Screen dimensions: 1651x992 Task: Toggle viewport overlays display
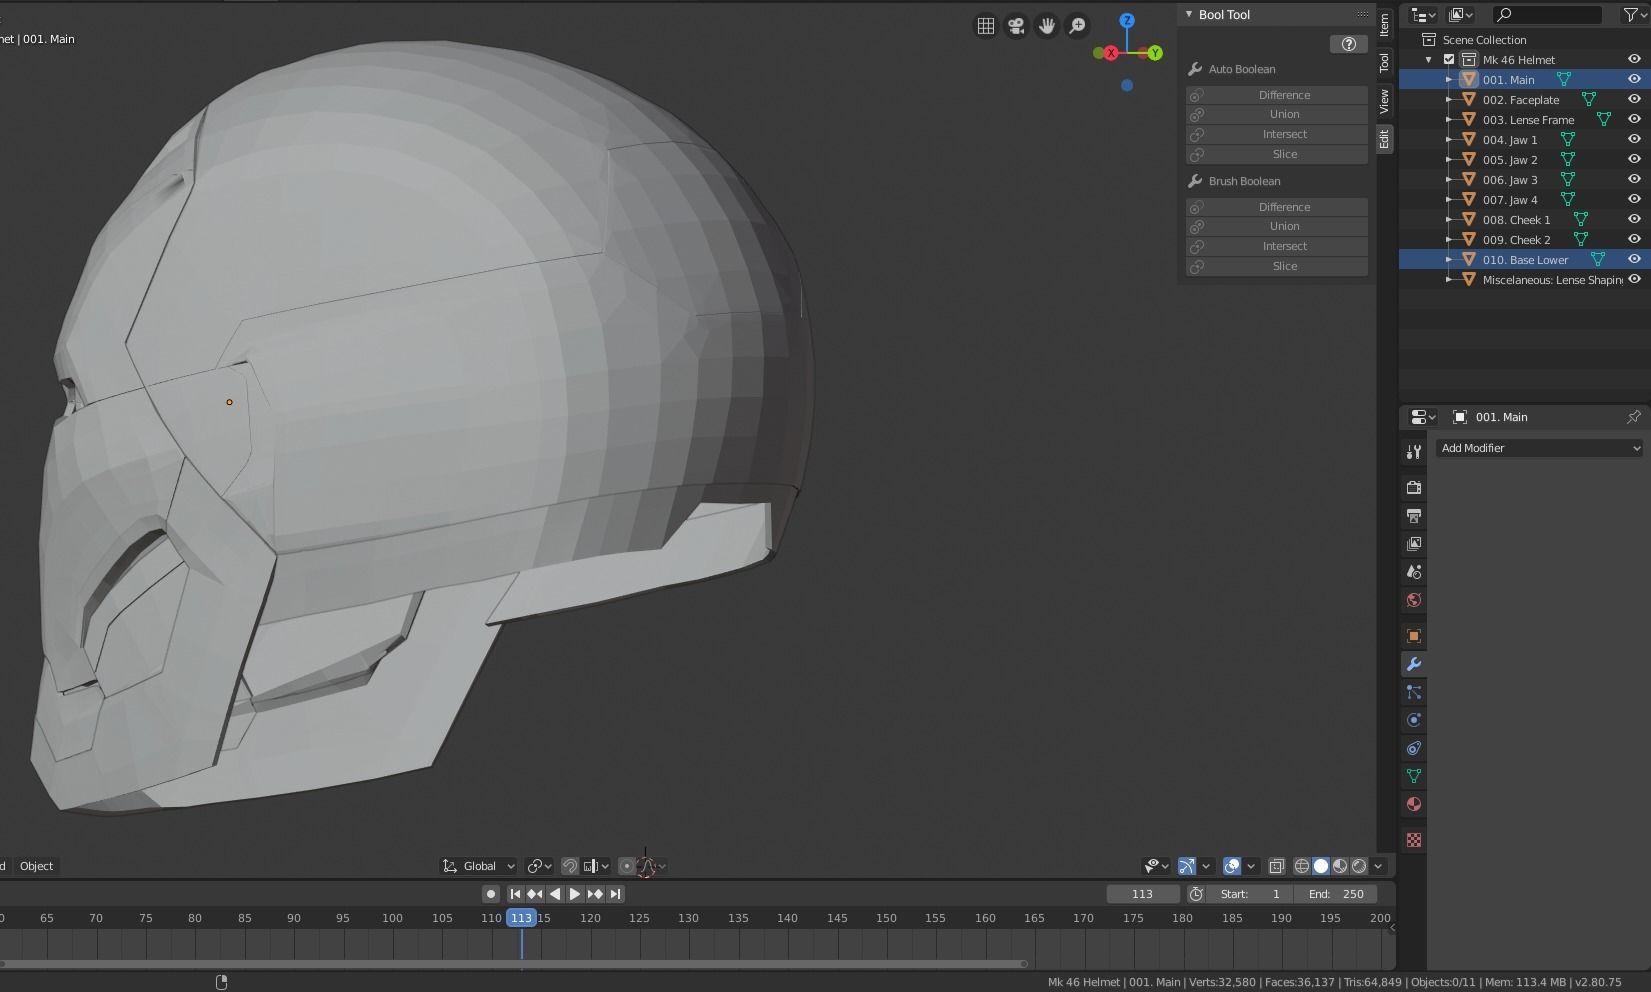point(1232,866)
